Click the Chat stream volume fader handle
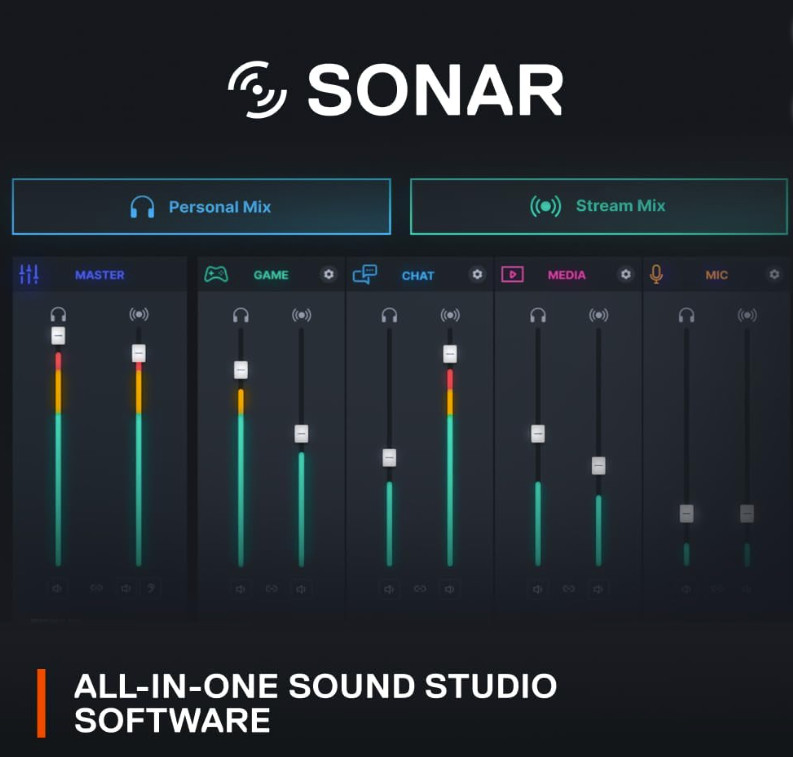 tap(450, 353)
